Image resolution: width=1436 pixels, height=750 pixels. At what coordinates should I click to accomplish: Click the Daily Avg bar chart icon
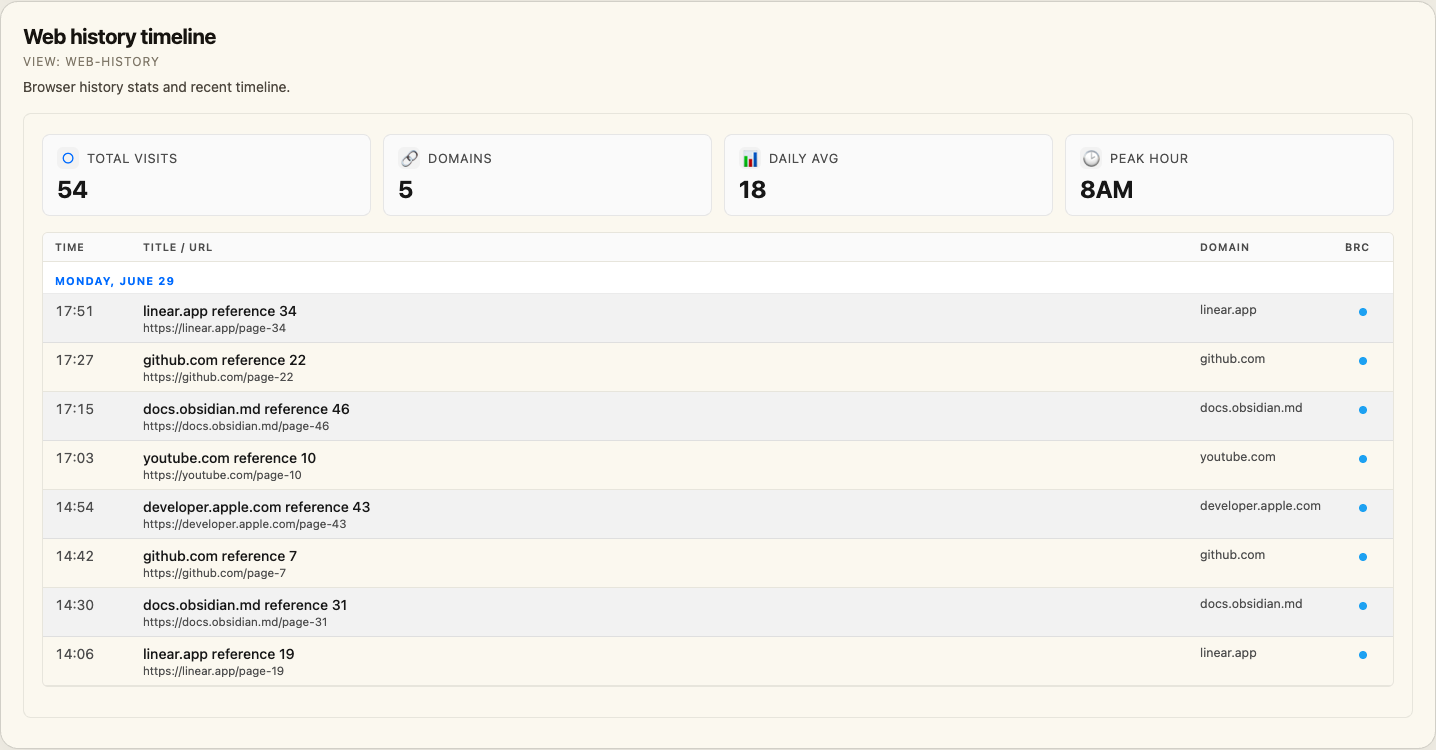750,158
